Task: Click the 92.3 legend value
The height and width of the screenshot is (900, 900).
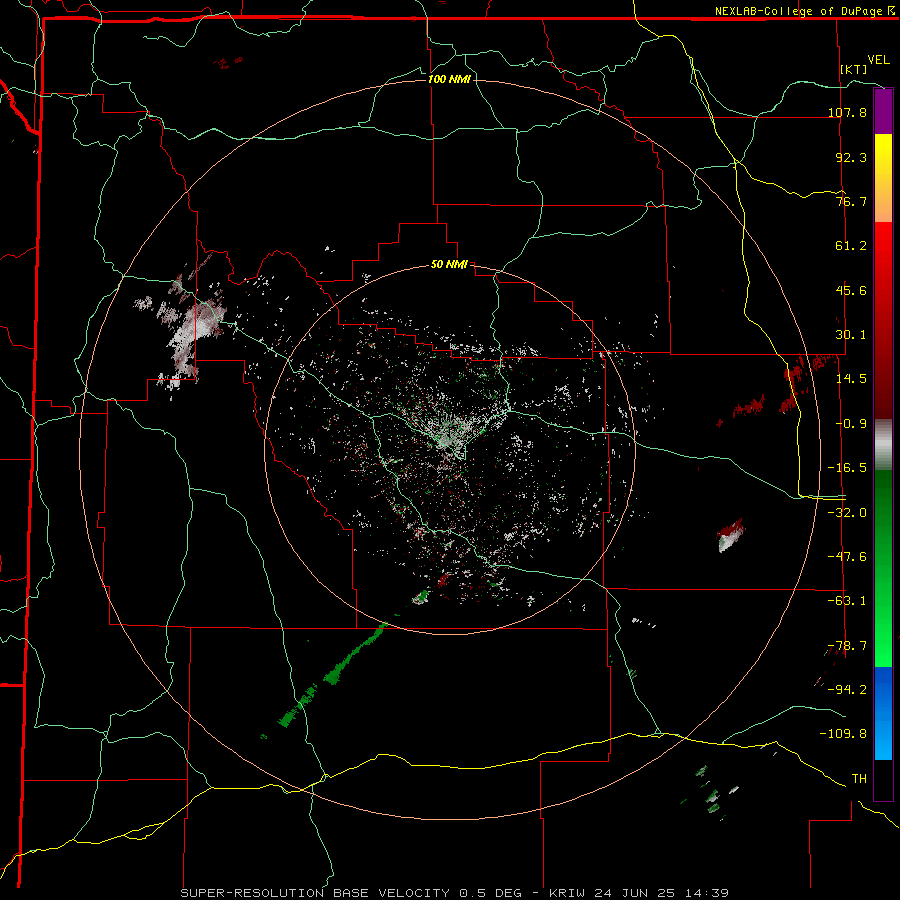Action: click(851, 157)
